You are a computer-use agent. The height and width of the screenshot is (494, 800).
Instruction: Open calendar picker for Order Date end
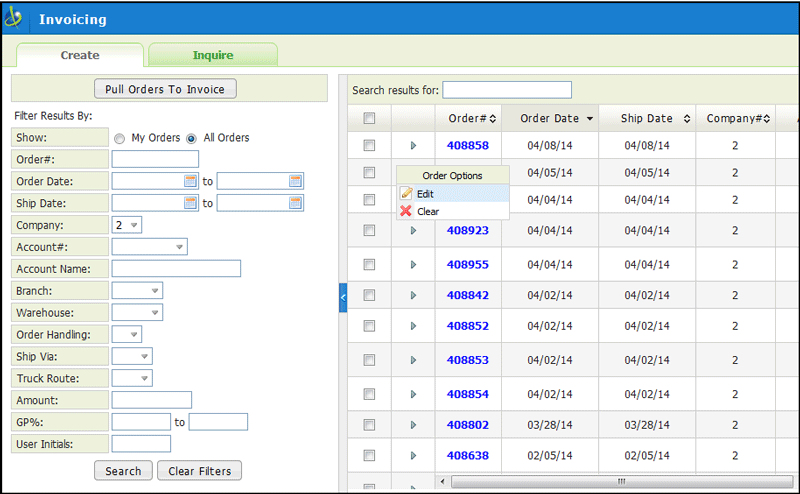[295, 181]
